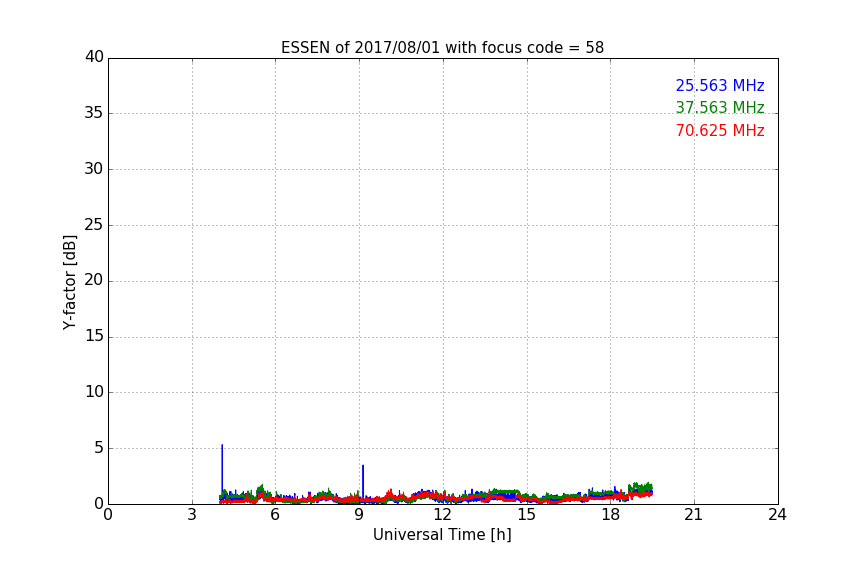Click the y-axis tick label 20
The height and width of the screenshot is (576, 864).
[94, 280]
